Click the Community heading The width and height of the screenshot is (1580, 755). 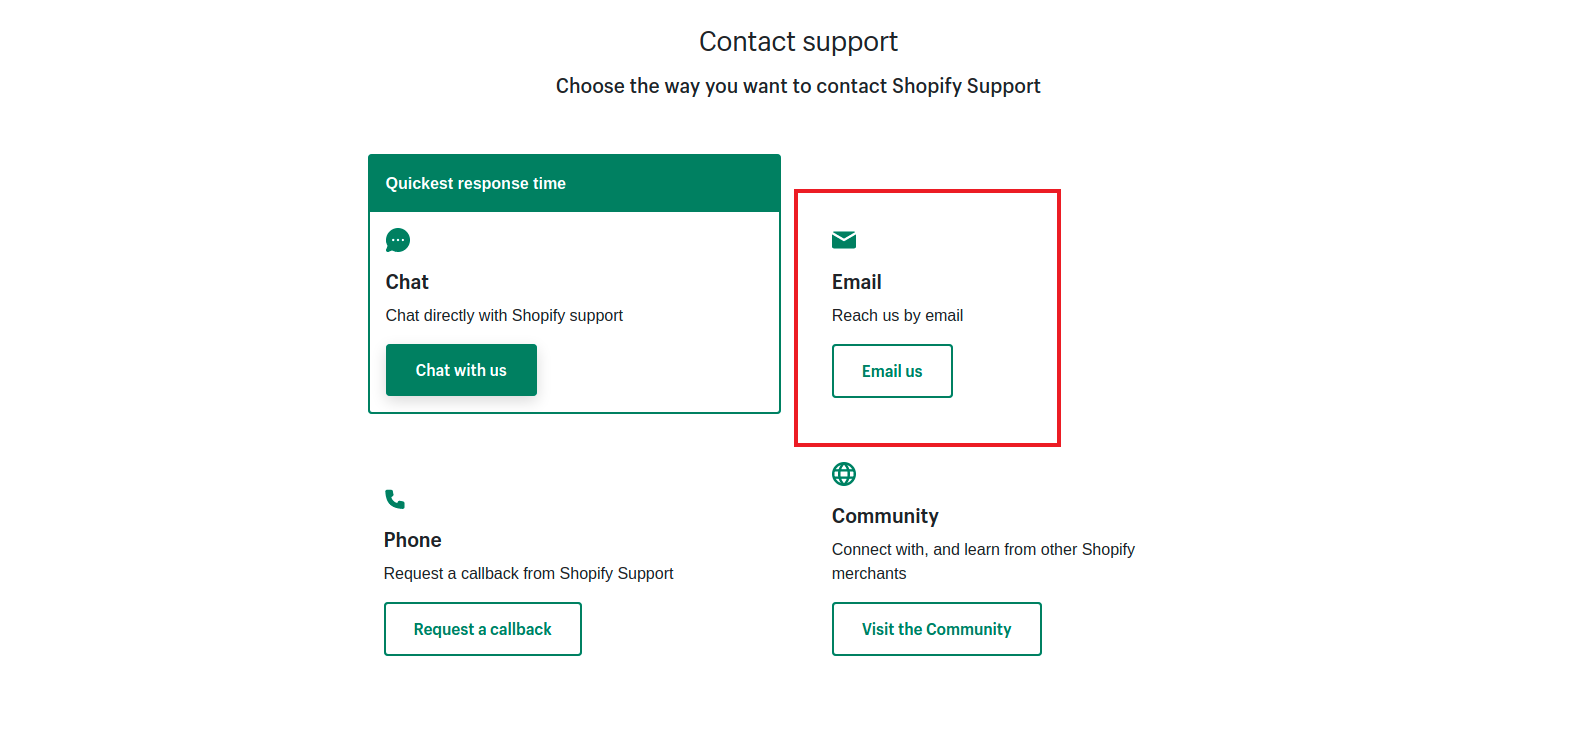[885, 516]
